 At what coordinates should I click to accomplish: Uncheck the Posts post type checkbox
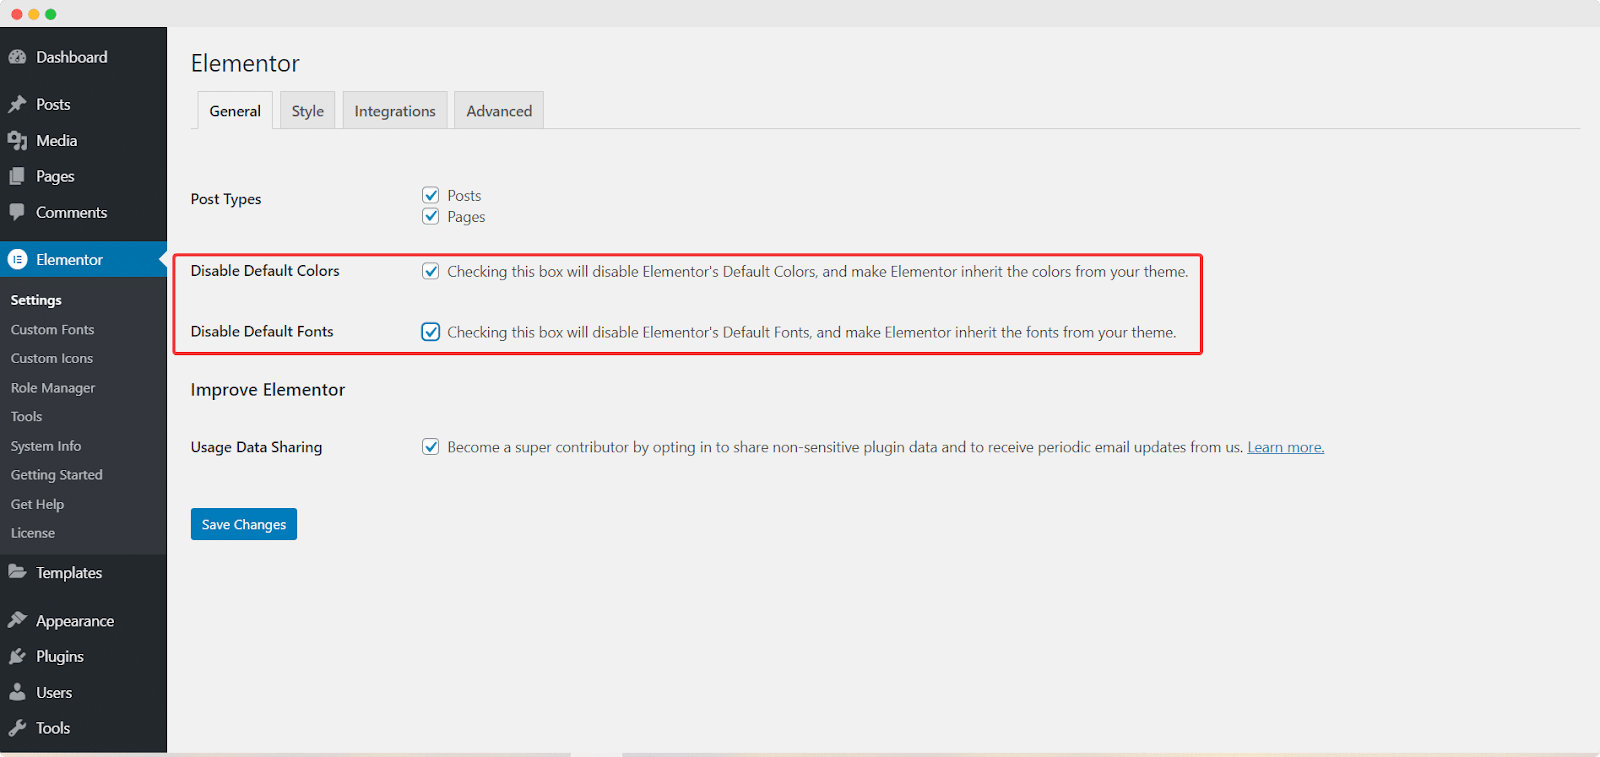pos(431,195)
